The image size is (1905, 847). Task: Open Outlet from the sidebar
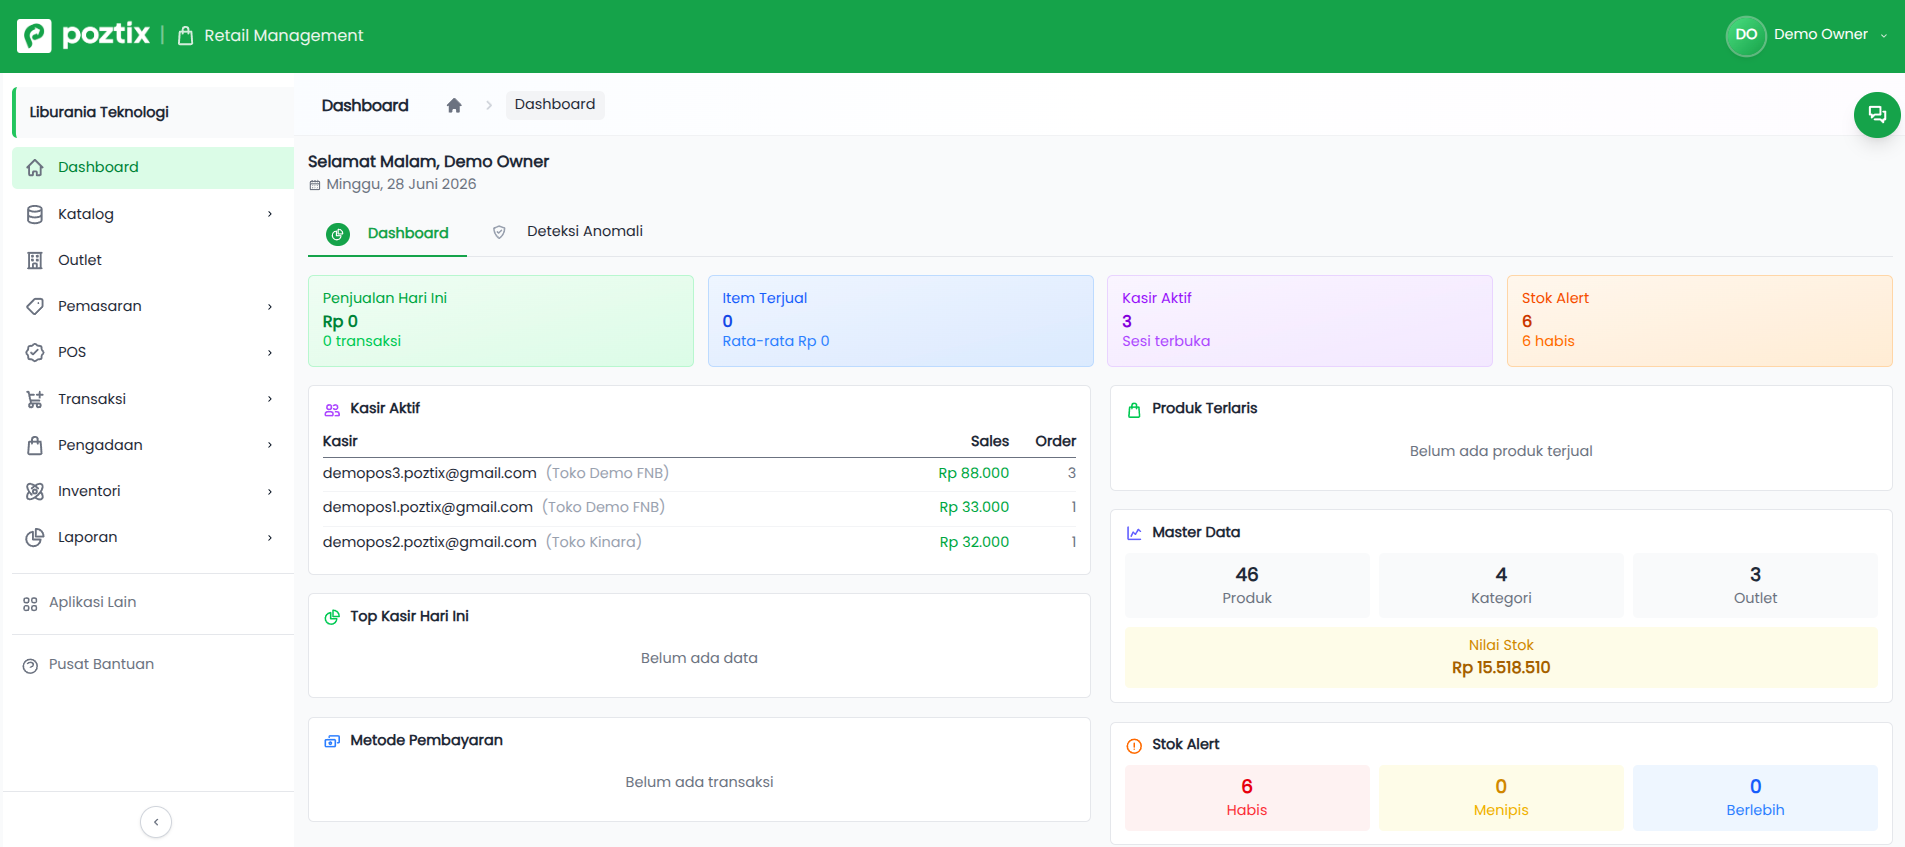click(x=153, y=260)
